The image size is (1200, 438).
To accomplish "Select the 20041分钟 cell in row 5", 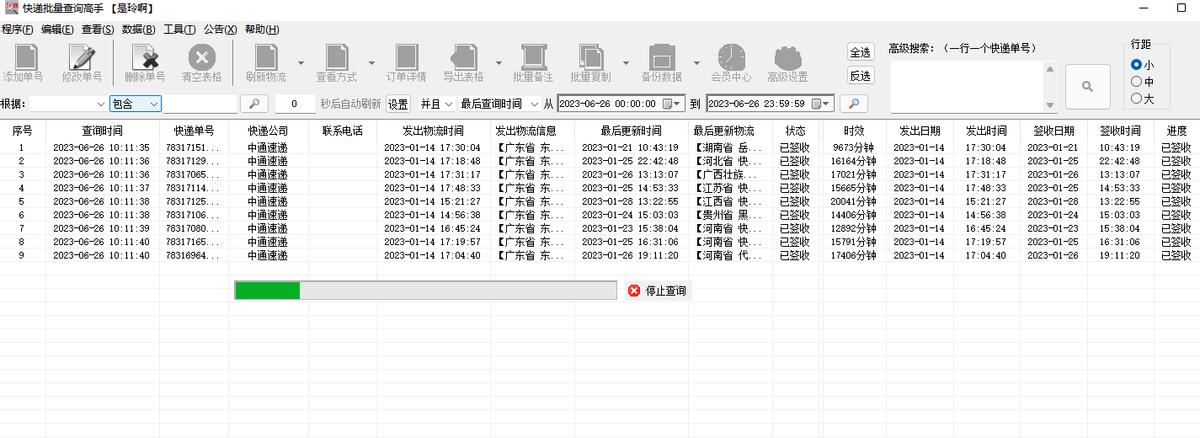I will [853, 202].
